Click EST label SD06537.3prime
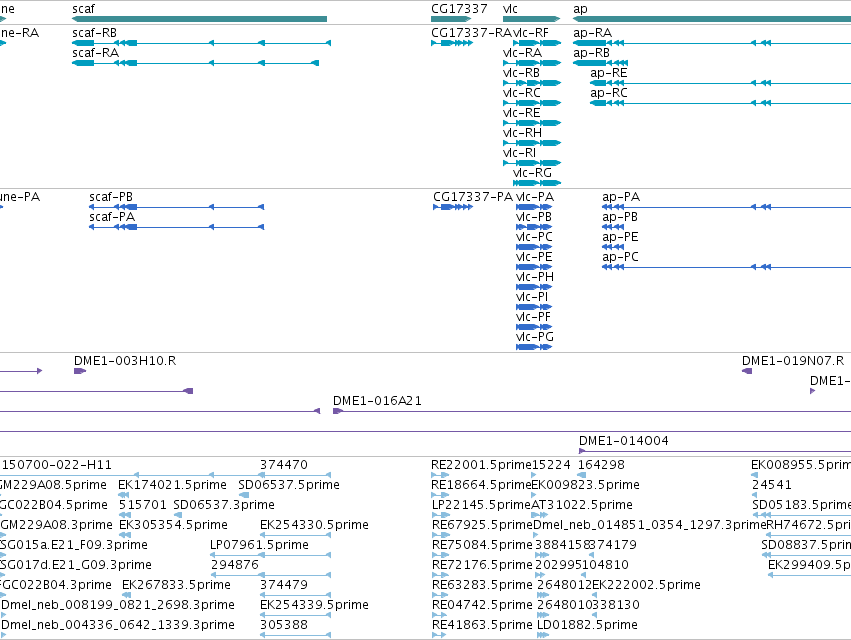 click(x=224, y=505)
